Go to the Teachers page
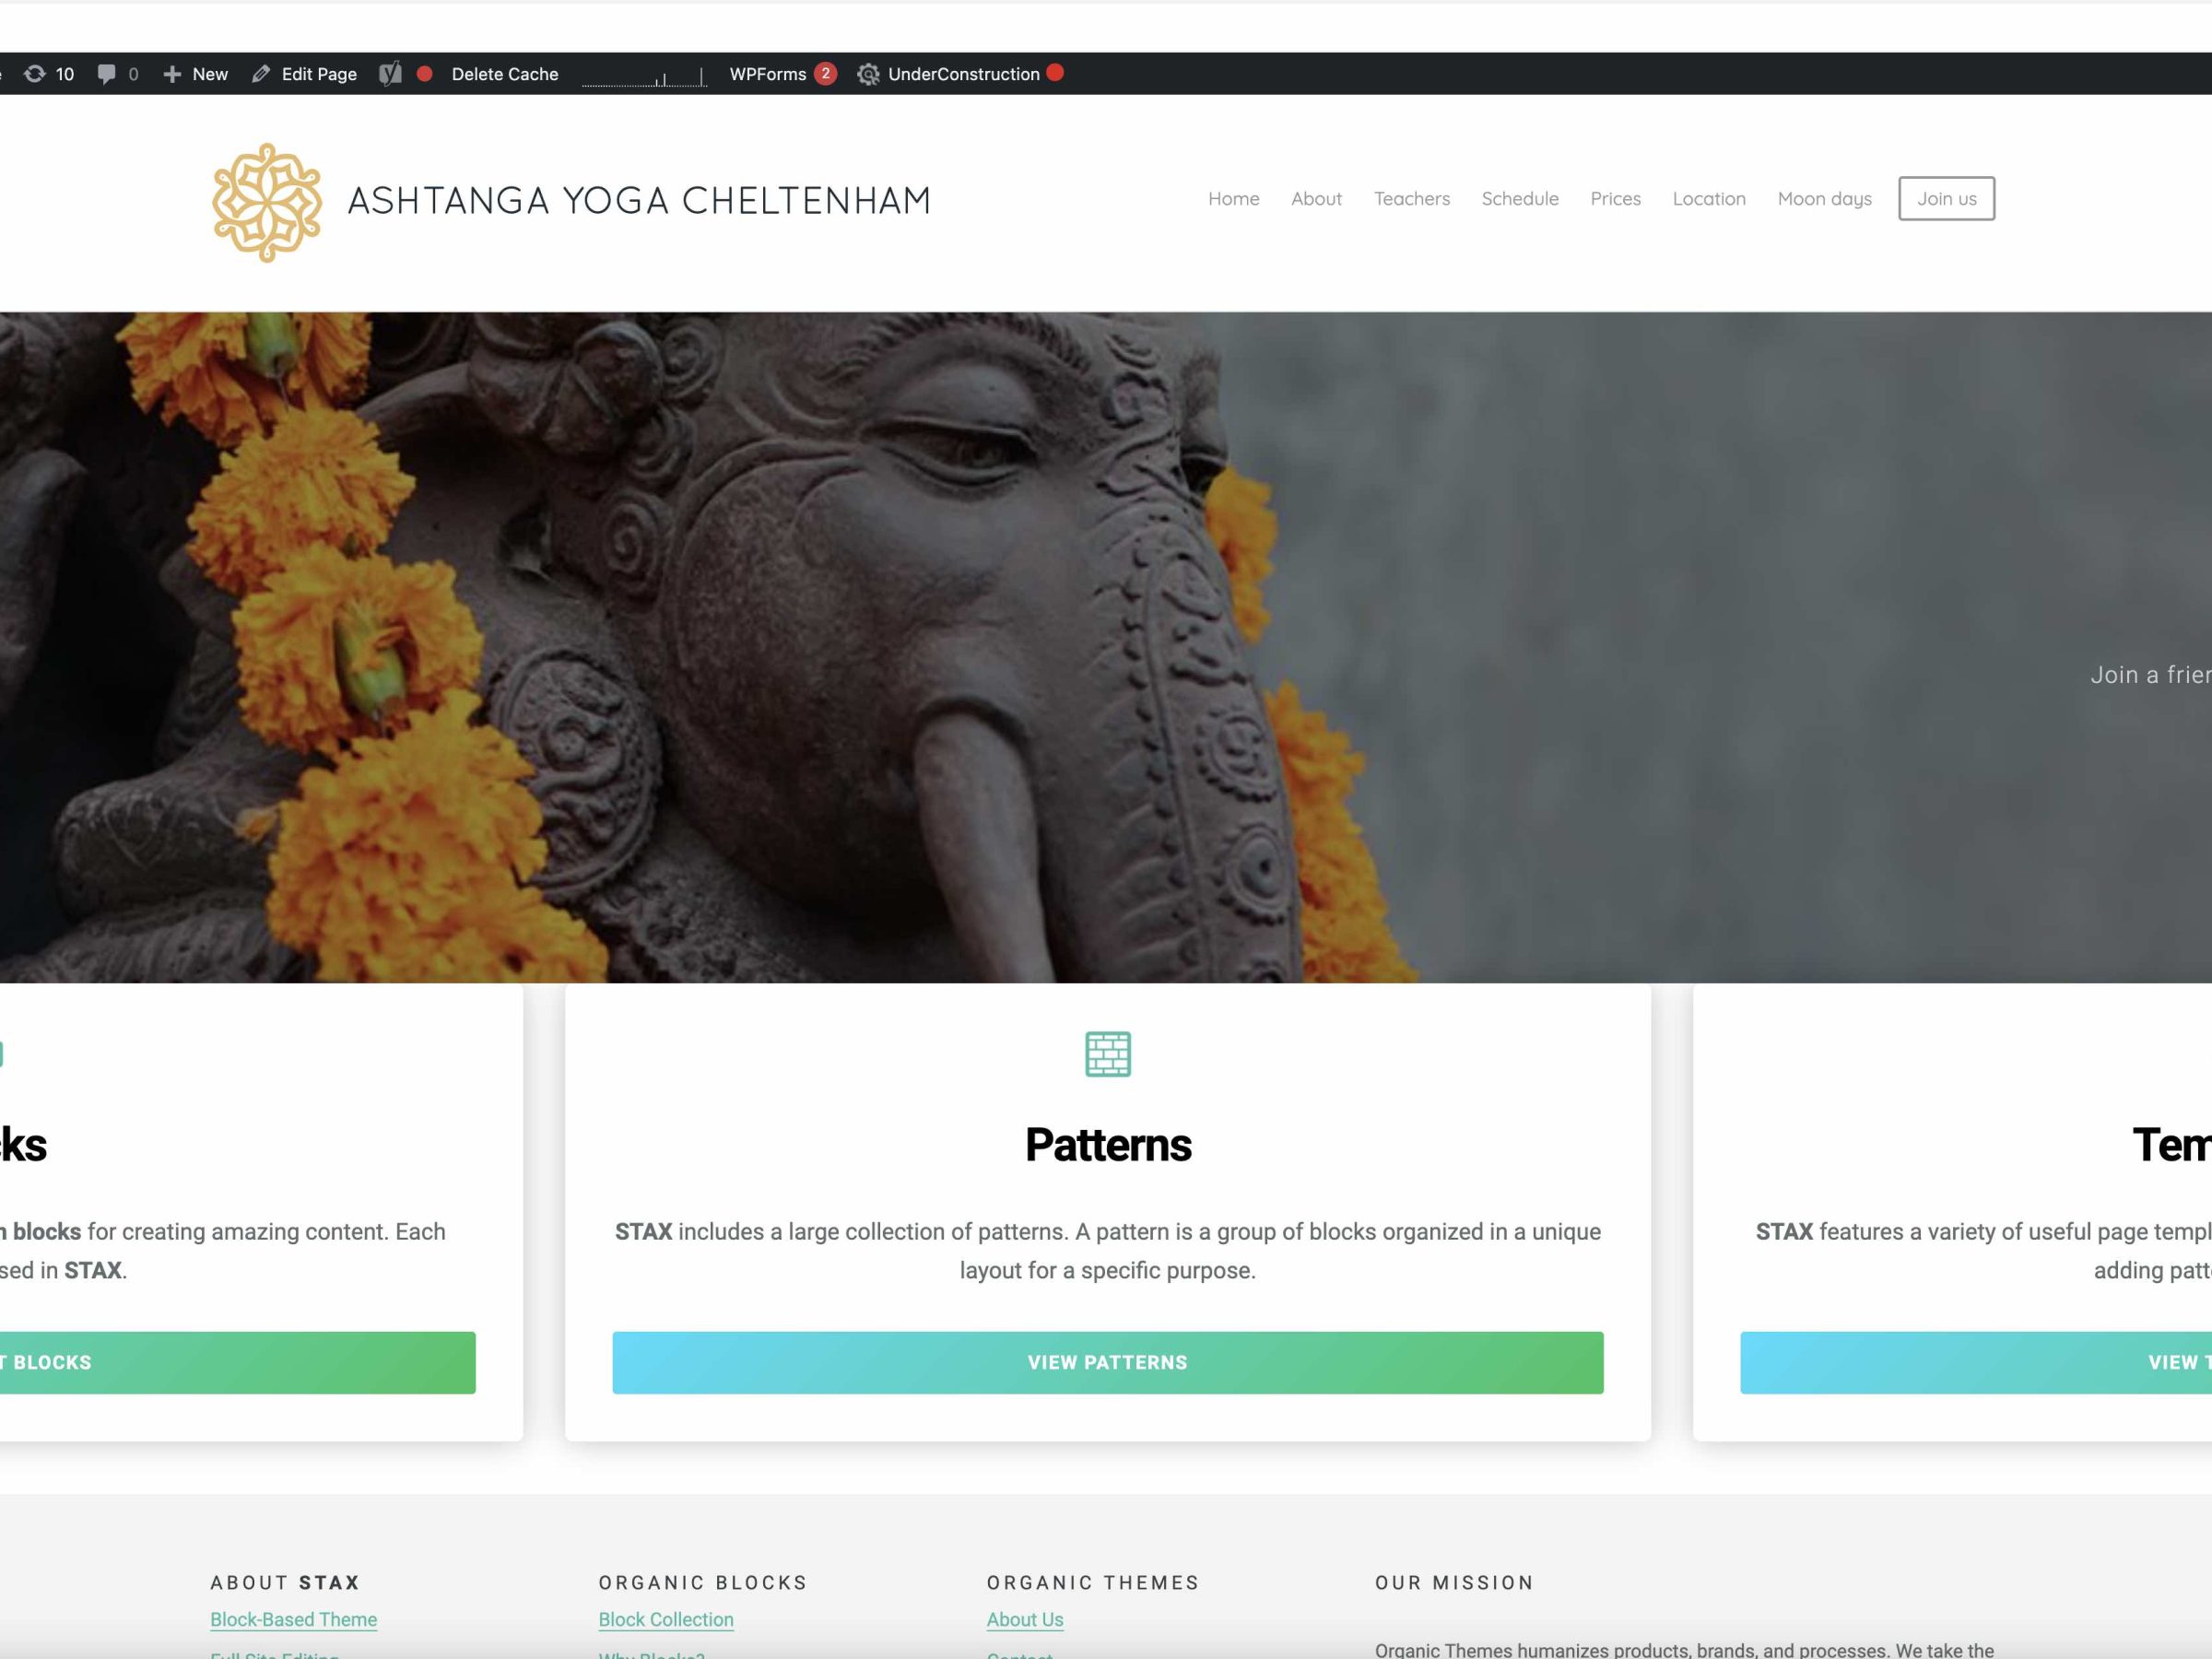The image size is (2212, 1659). tap(1411, 199)
